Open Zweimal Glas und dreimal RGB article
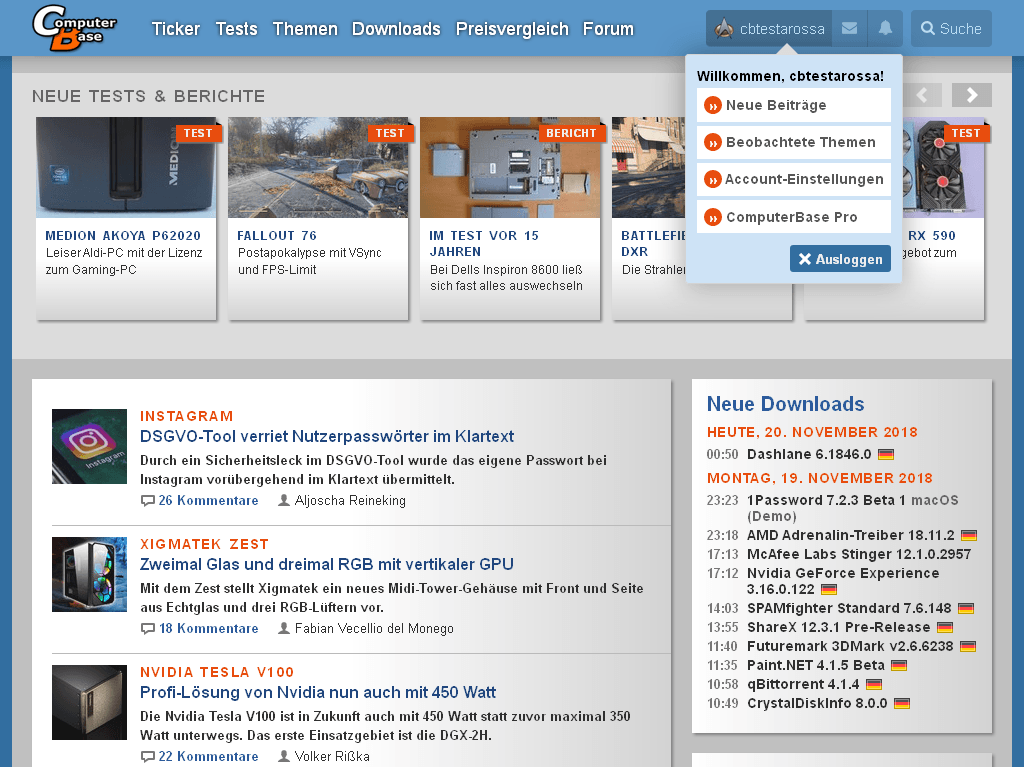The width and height of the screenshot is (1024, 767). 327,564
